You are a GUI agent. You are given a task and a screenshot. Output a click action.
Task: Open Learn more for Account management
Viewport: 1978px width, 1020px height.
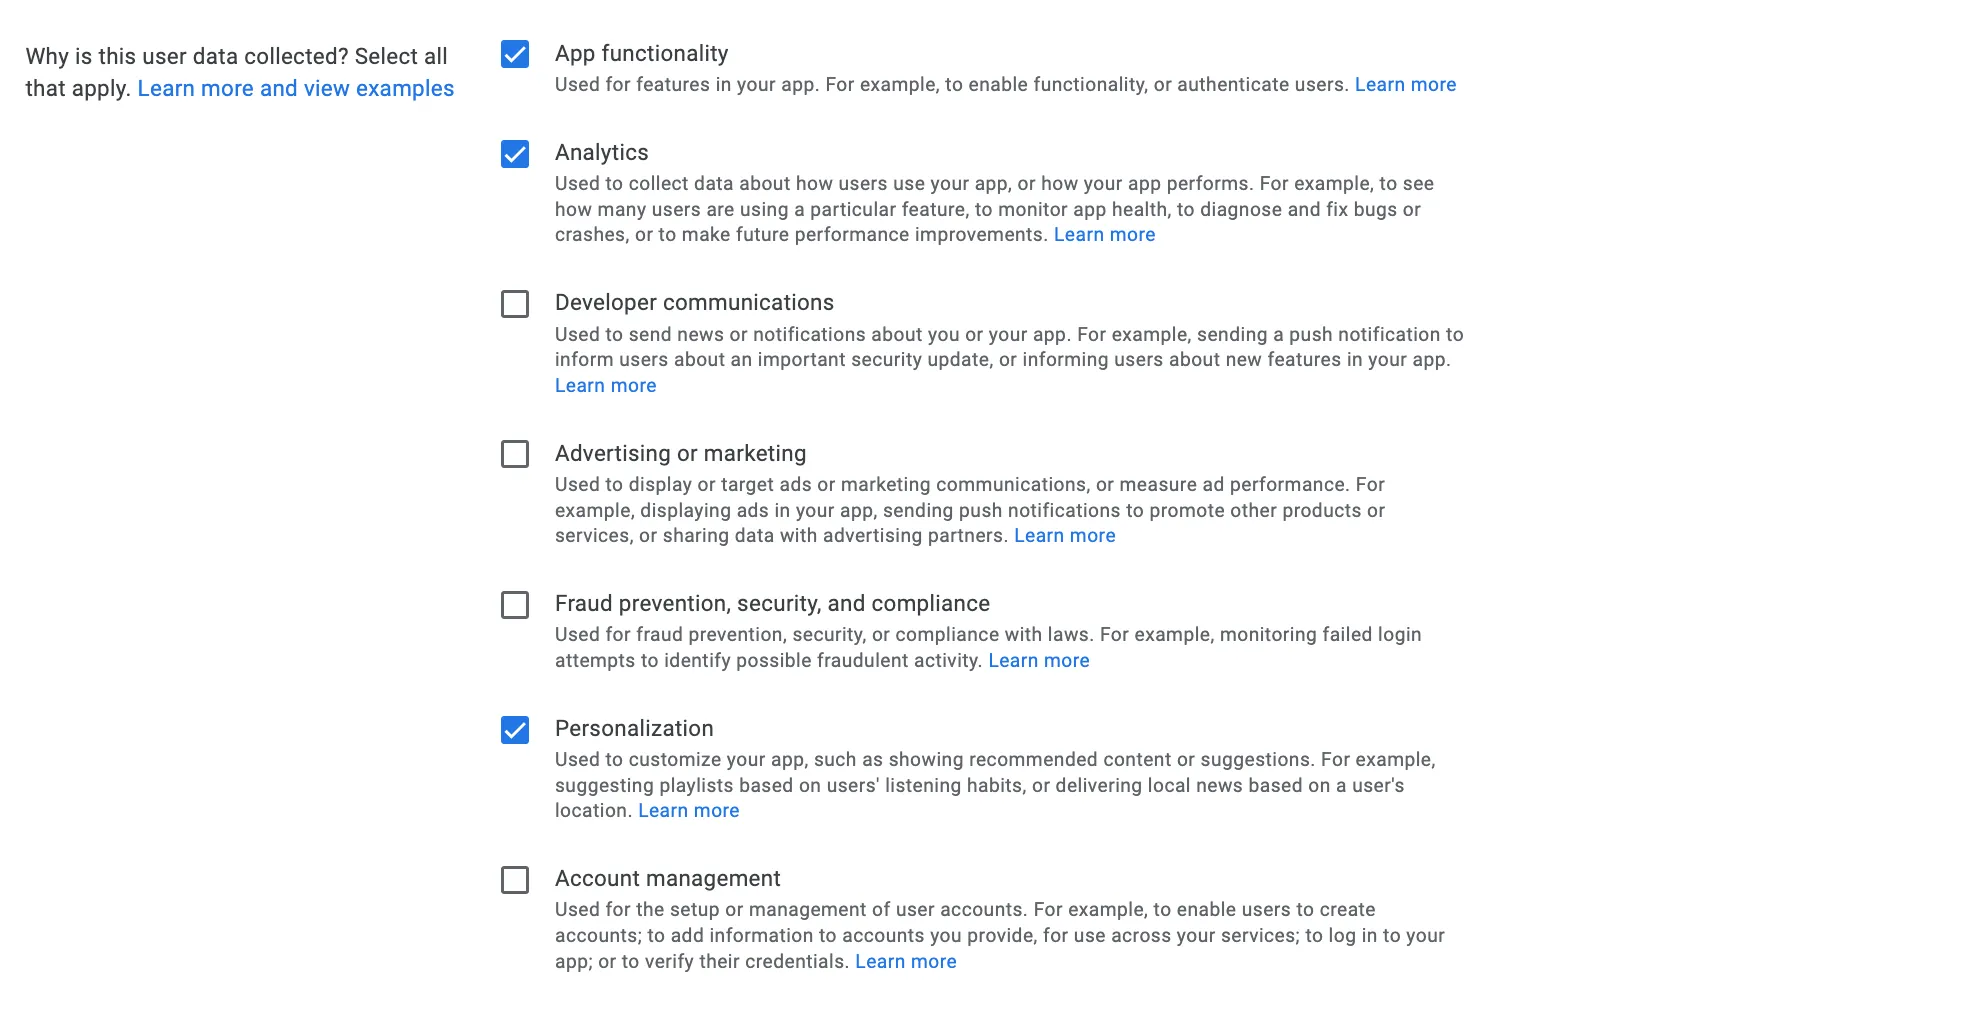[905, 962]
